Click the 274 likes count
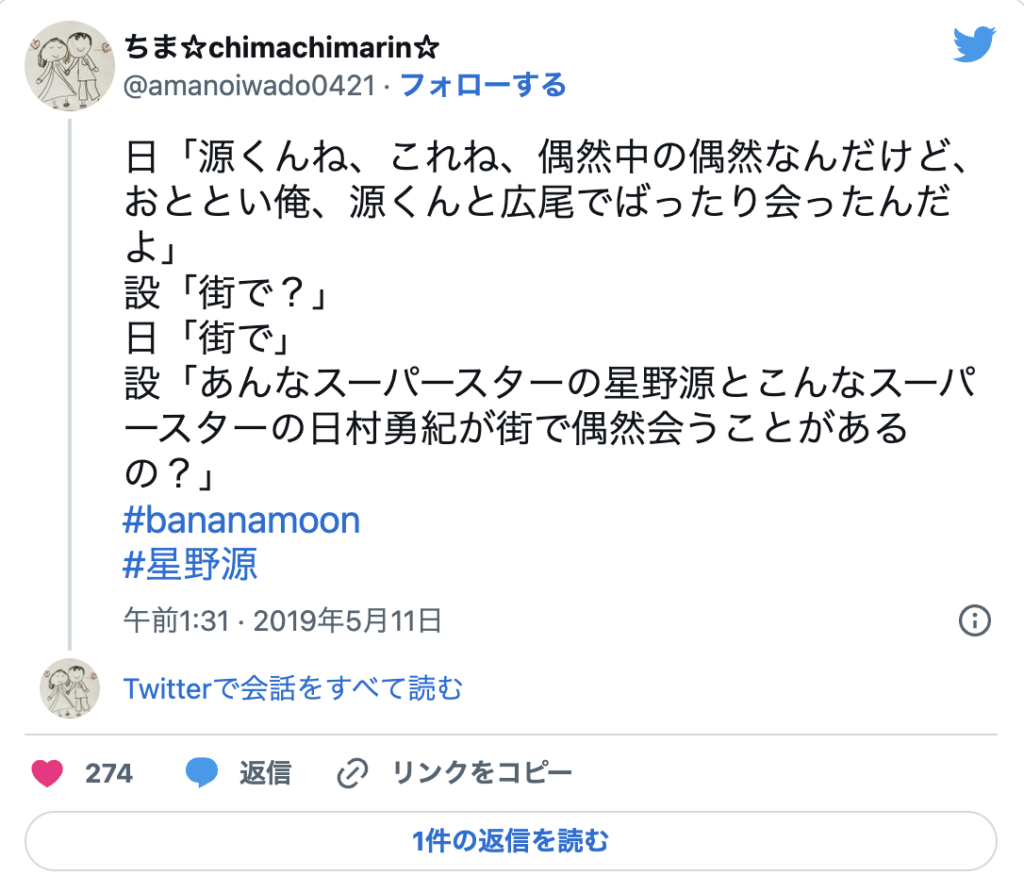The image size is (1024, 892). [109, 773]
